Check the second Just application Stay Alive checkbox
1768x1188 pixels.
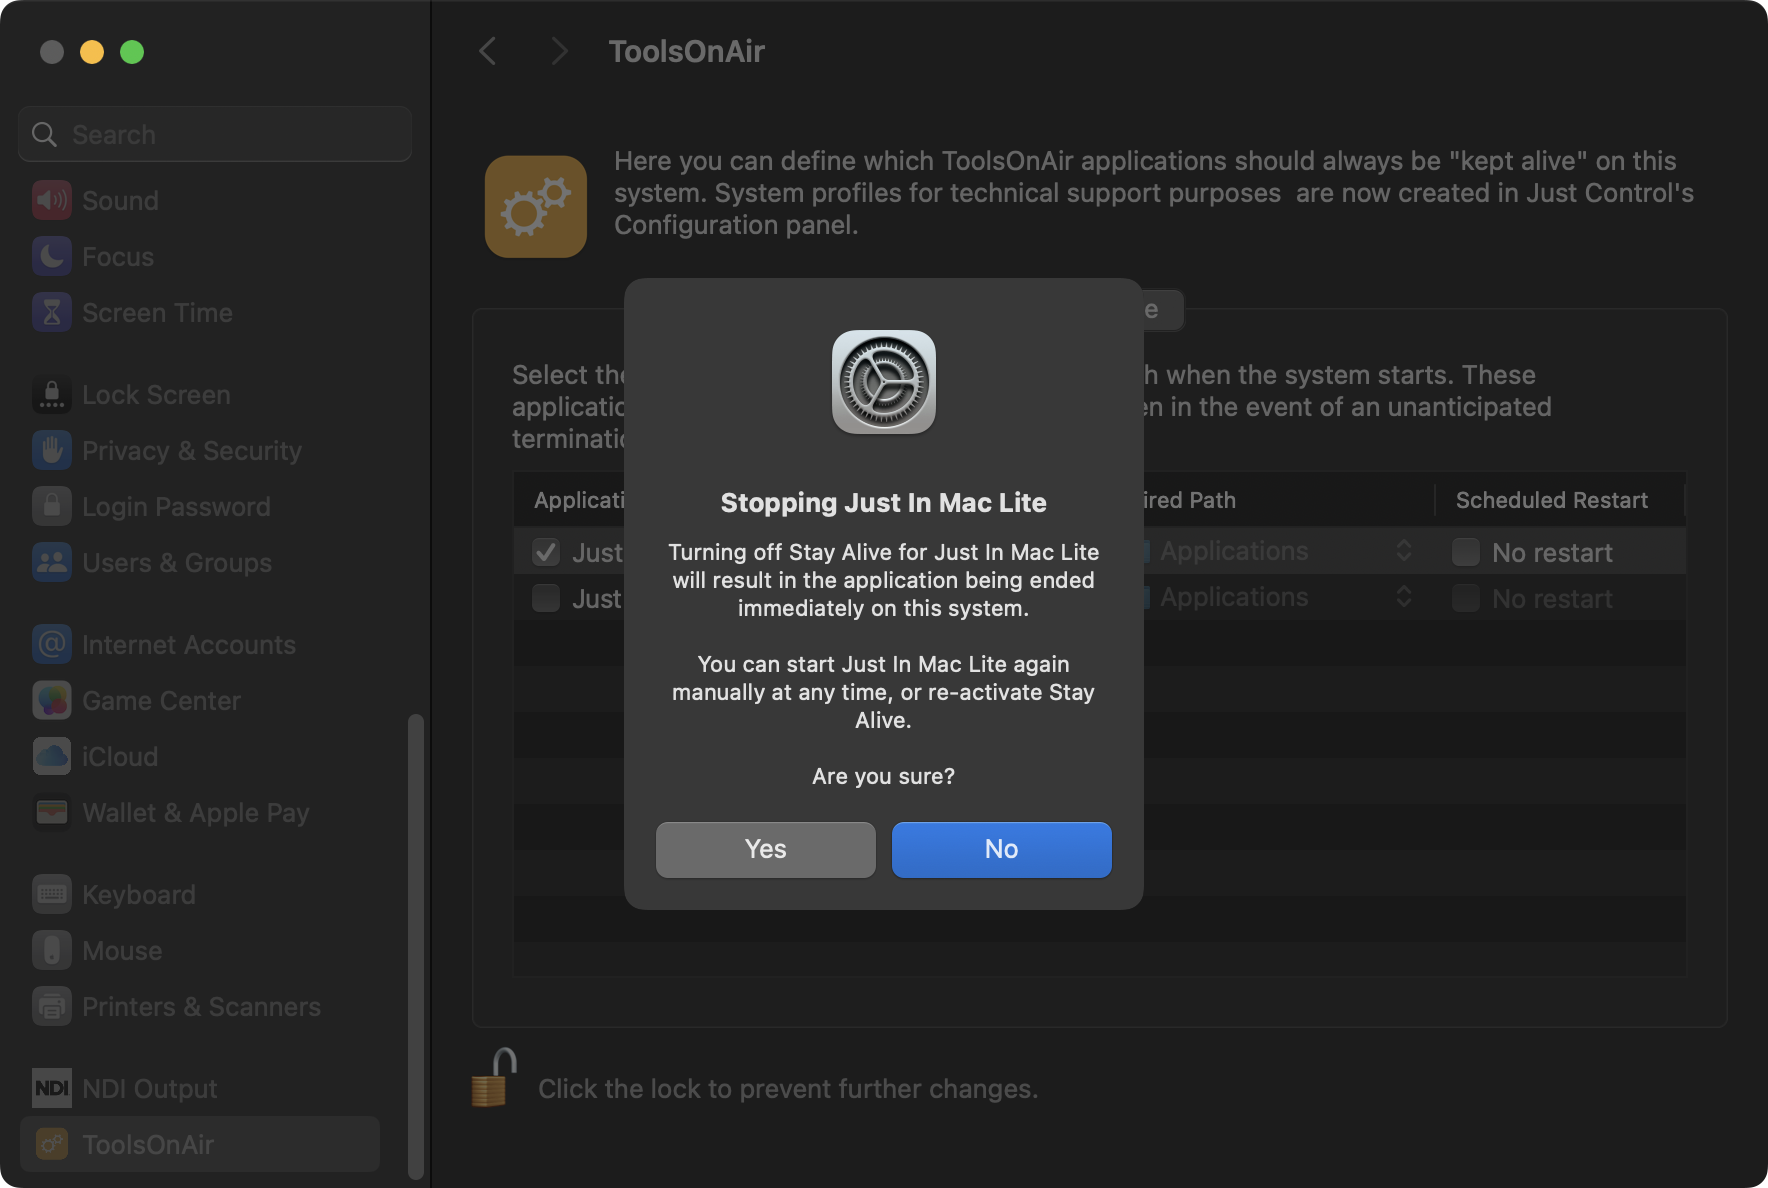(x=546, y=598)
